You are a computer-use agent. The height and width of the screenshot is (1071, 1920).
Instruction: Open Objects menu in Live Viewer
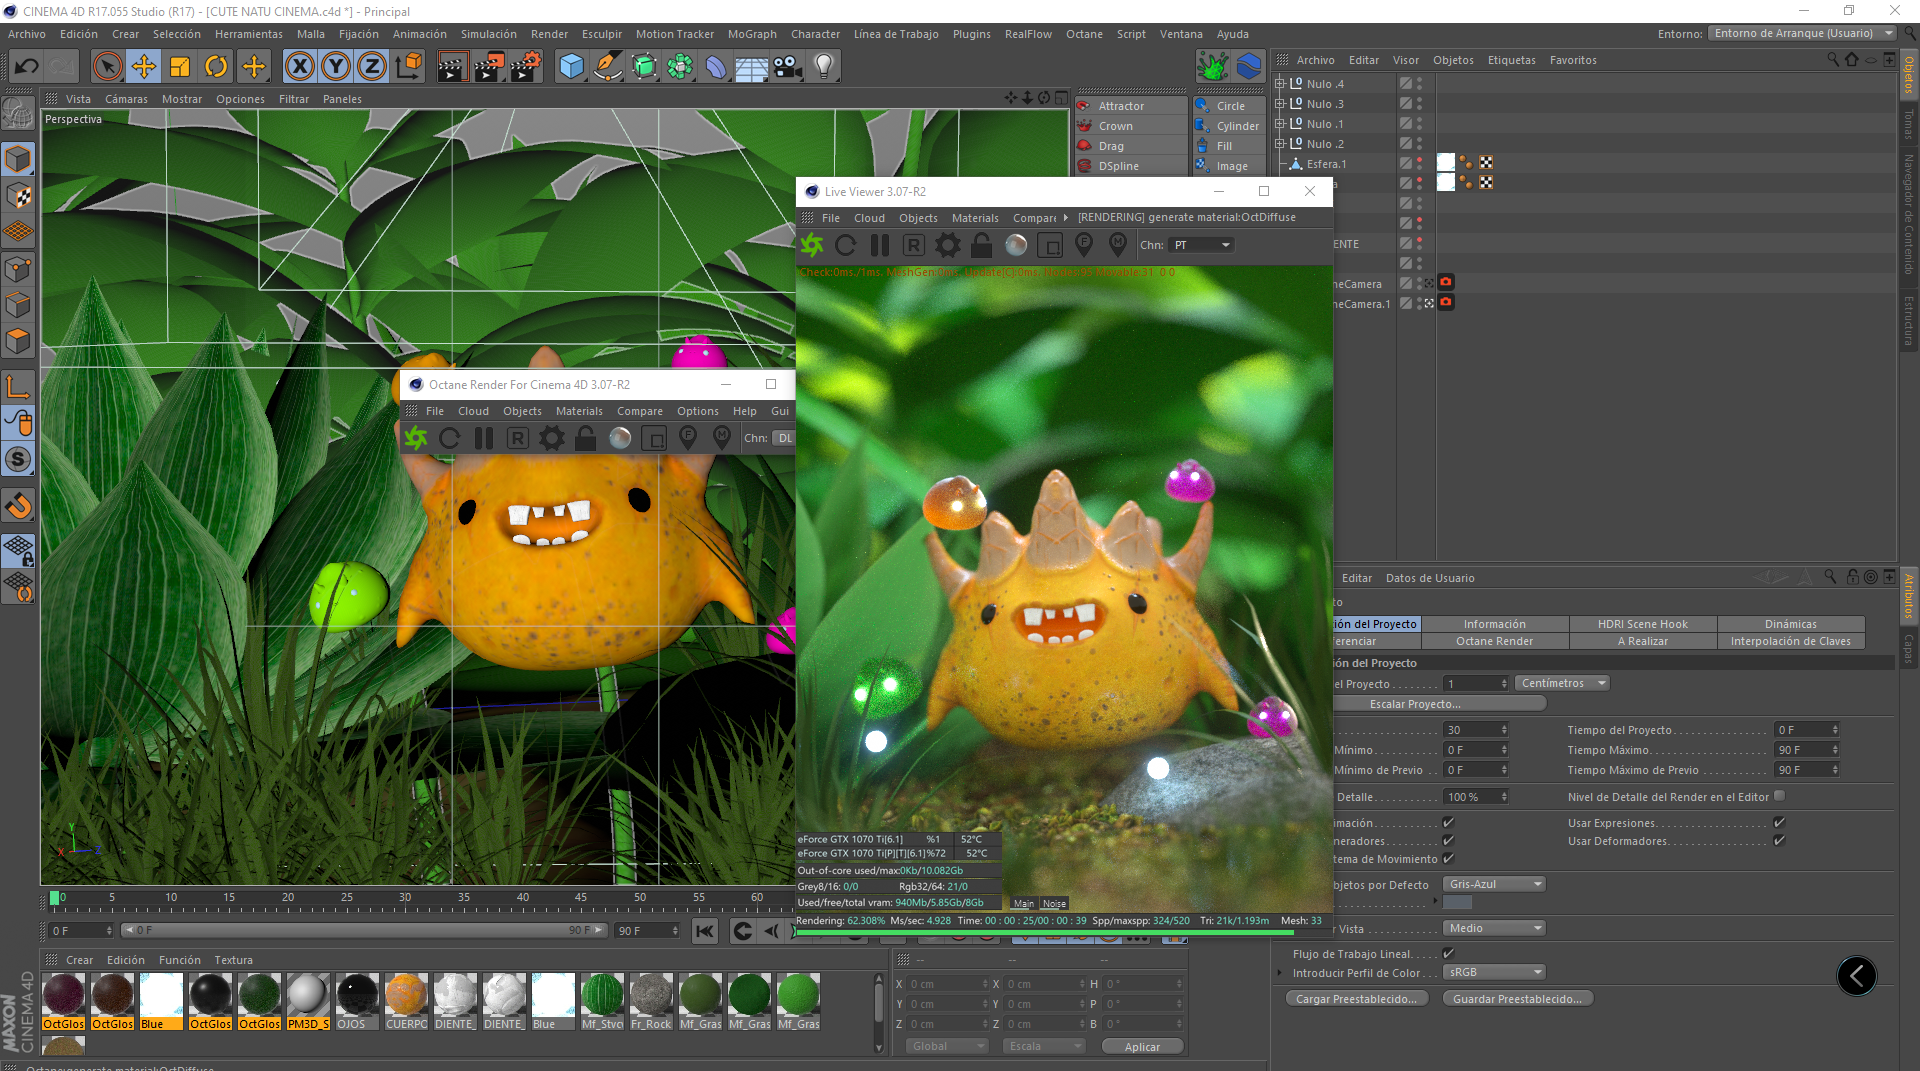pyautogui.click(x=918, y=218)
